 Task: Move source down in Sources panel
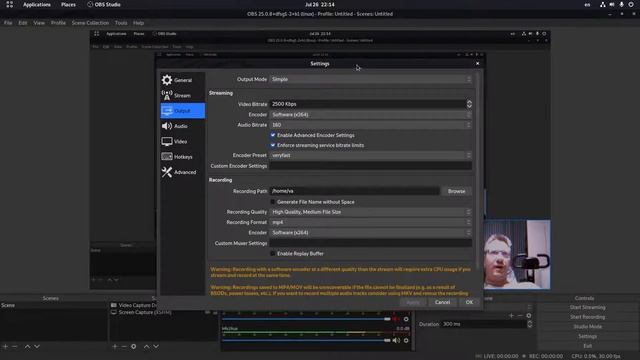[156, 347]
